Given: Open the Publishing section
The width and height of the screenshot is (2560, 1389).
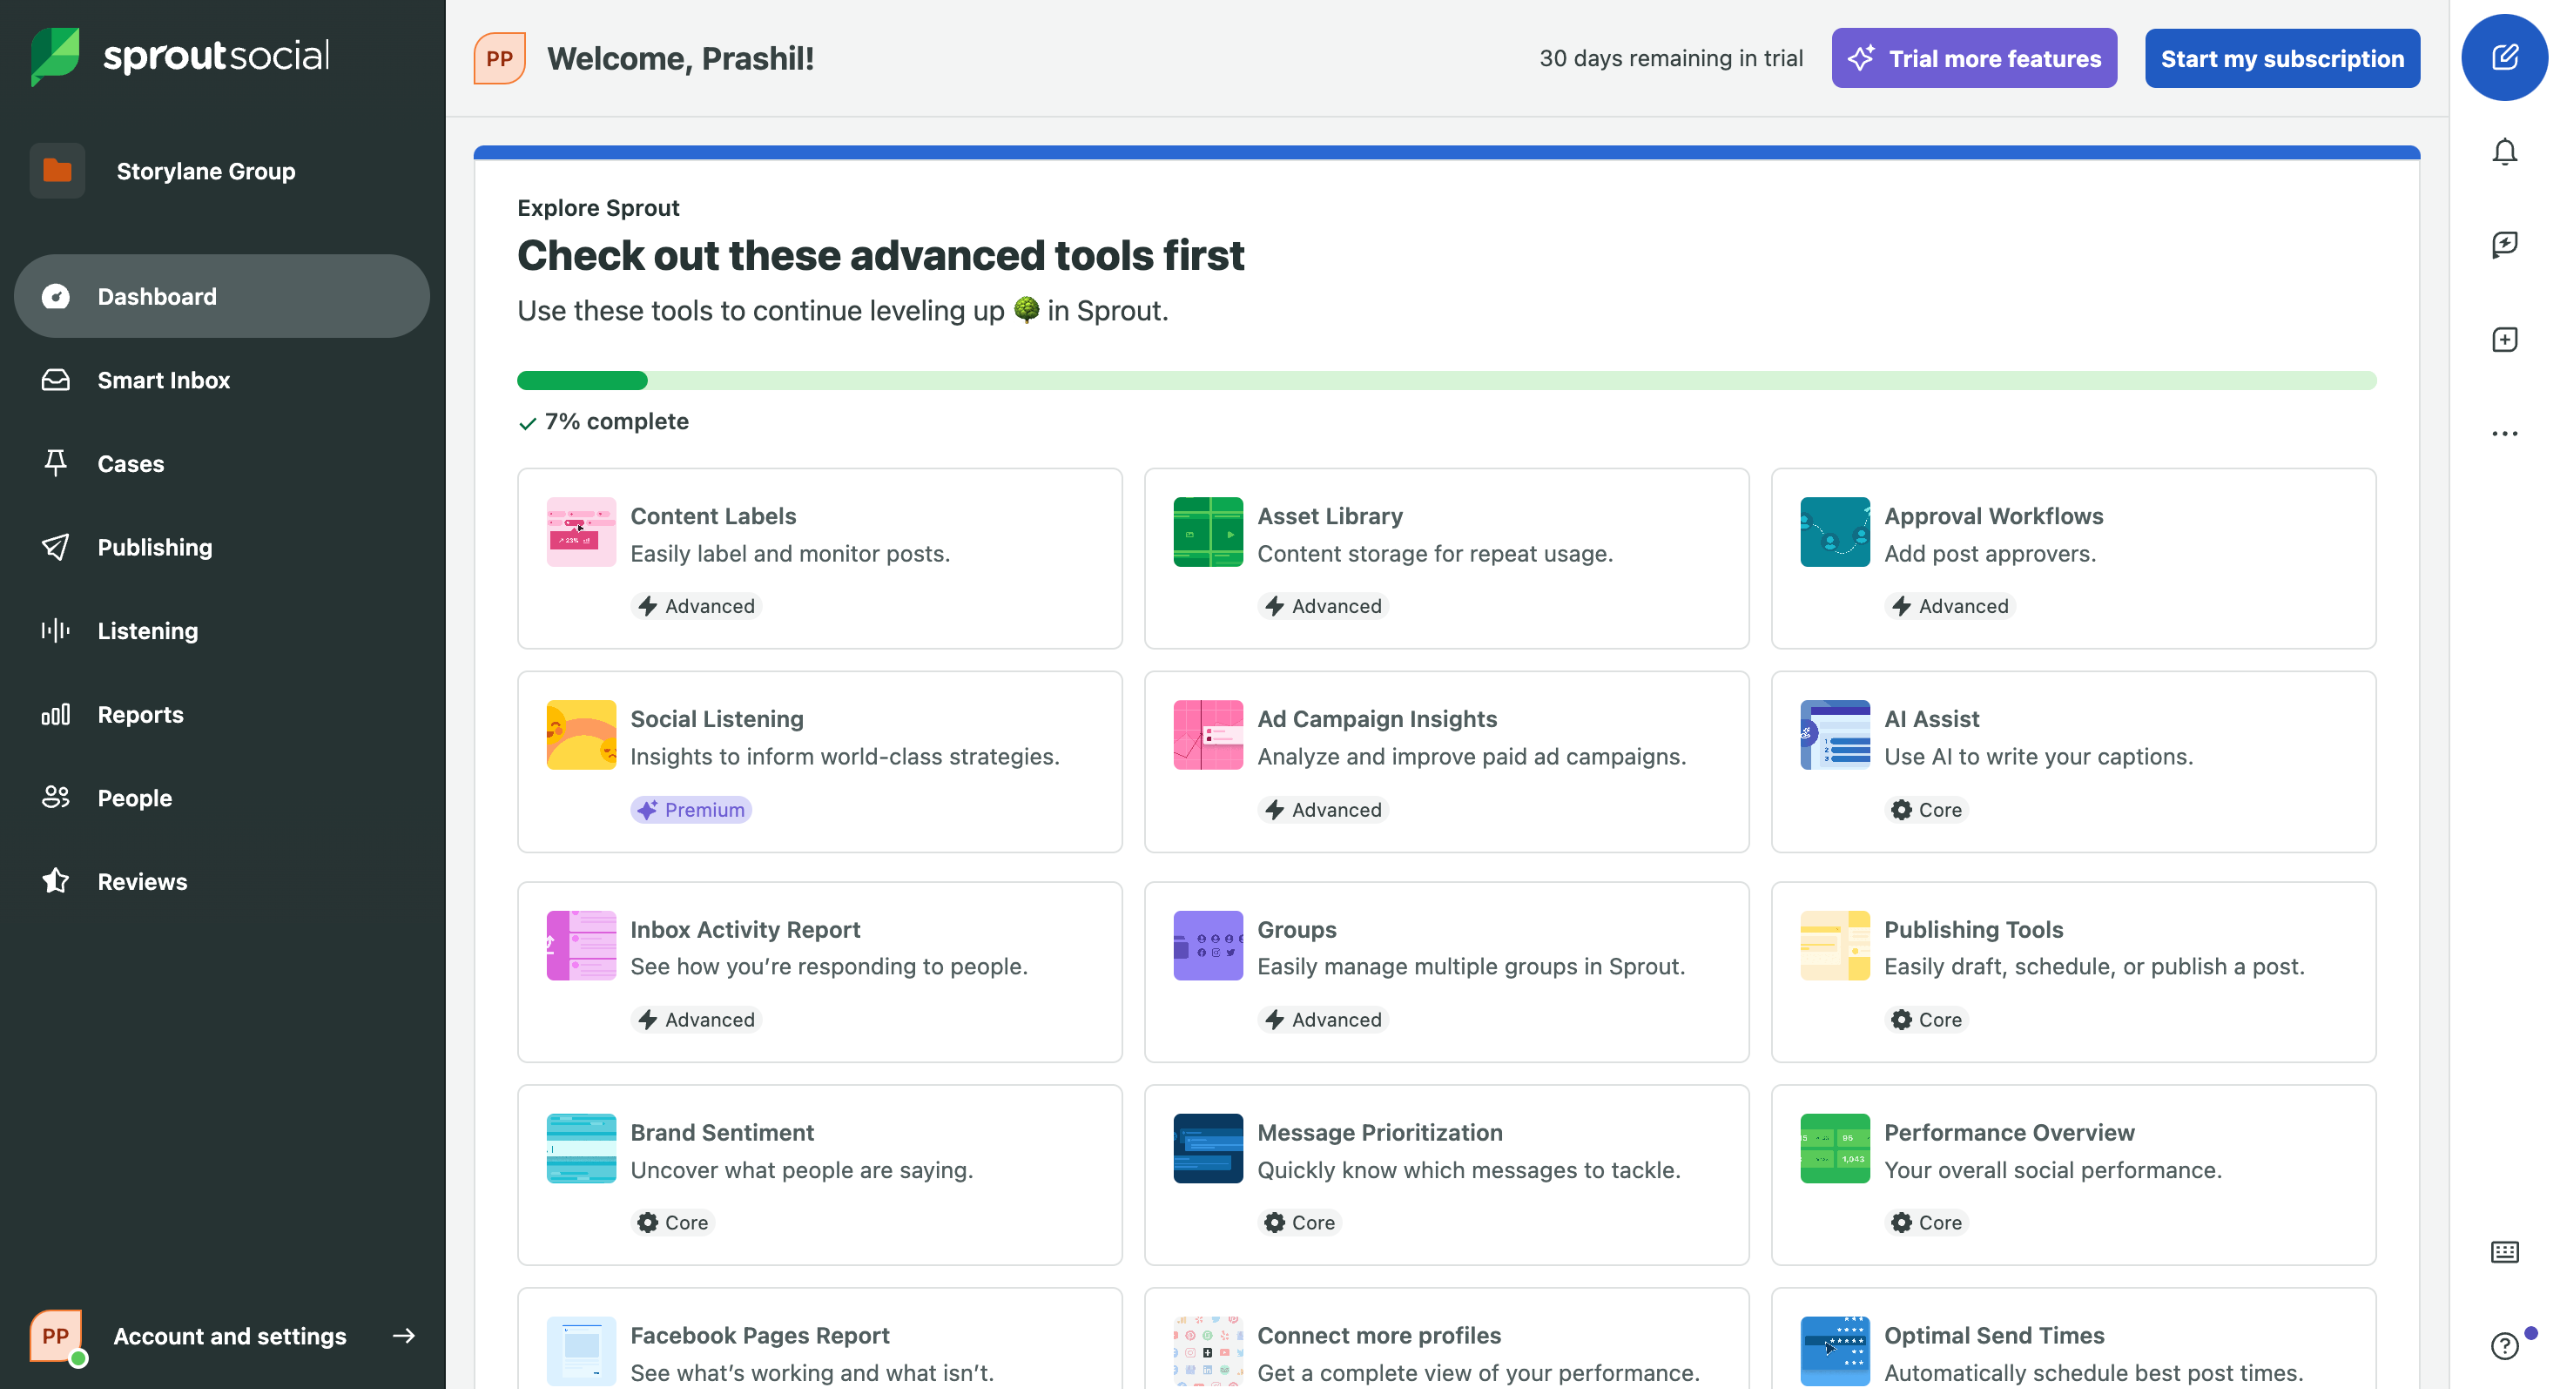Looking at the screenshot, I should (155, 547).
